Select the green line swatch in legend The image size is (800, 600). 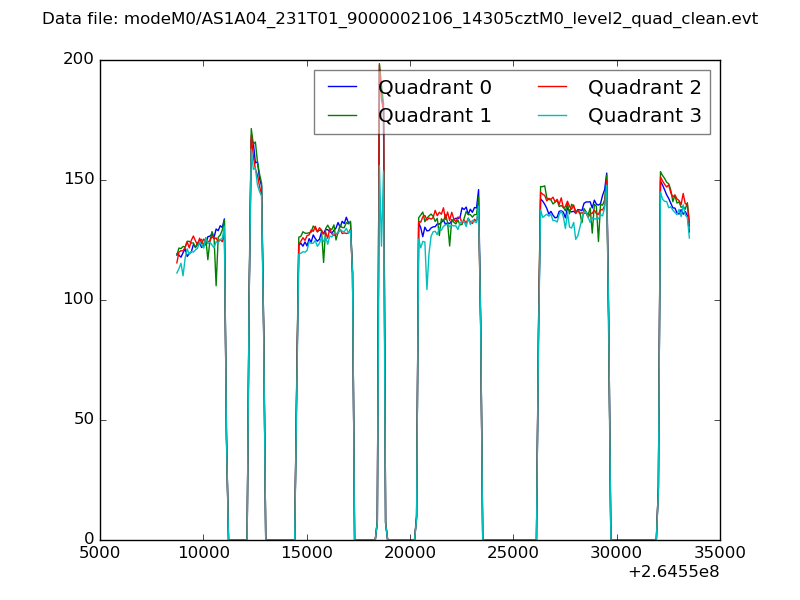[x=342, y=115]
